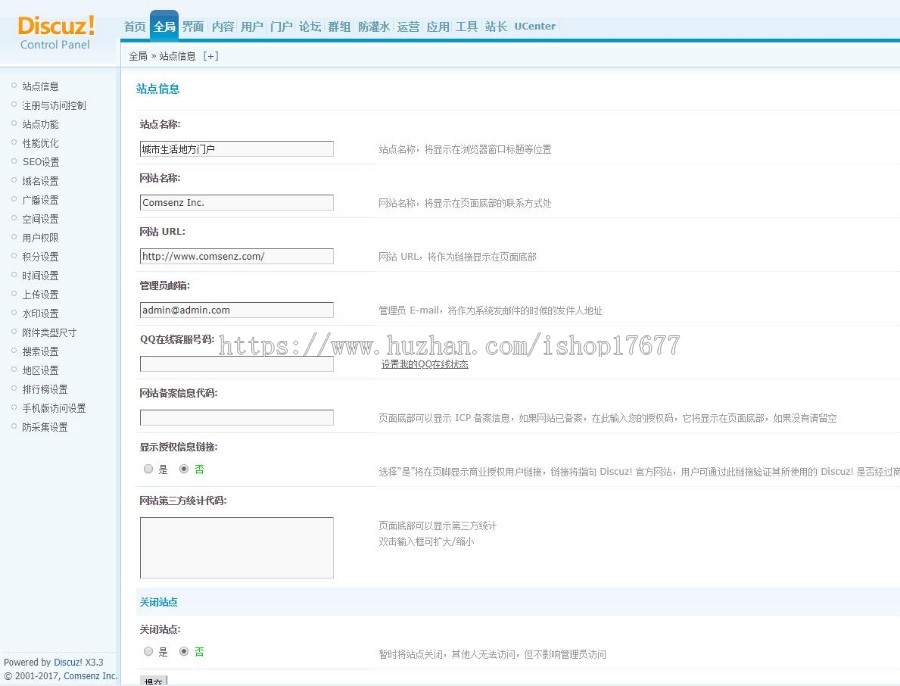Open 注册与访问控制 in the sidebar
Viewport: 900px width, 686px height.
tap(54, 105)
